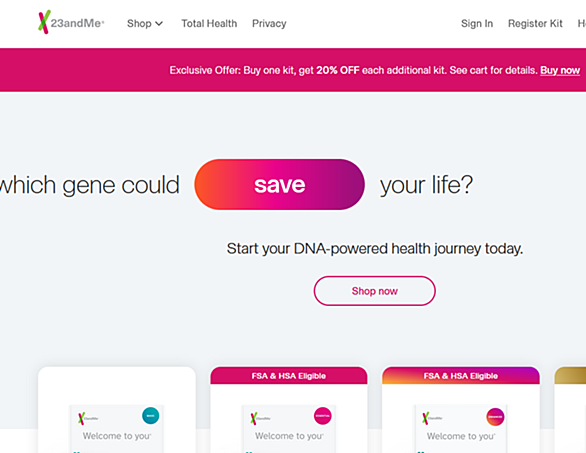Image resolution: width=586 pixels, height=453 pixels.
Task: Follow the Buy now offer link
Action: 560,70
